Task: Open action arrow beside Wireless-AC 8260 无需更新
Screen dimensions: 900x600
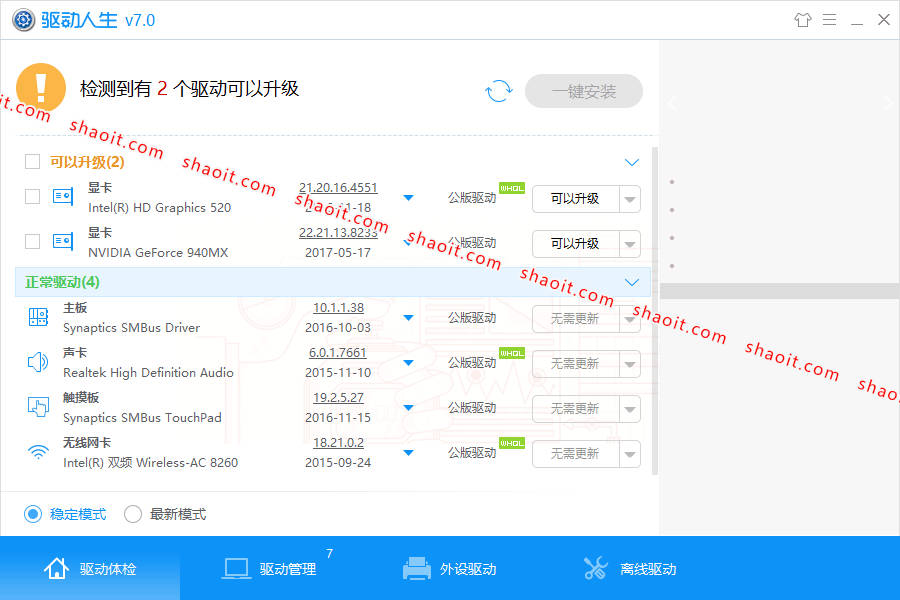Action: tap(630, 454)
